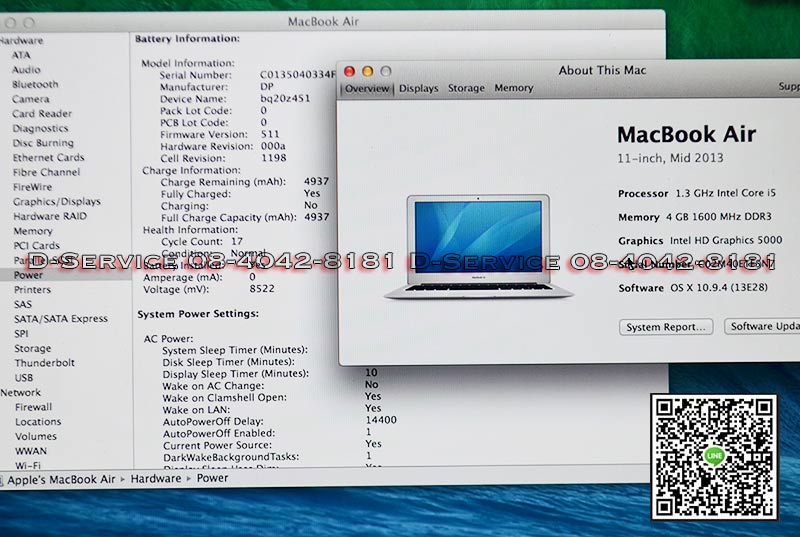This screenshot has height=537, width=800.
Task: Select Audio in the hardware list
Action: tap(26, 70)
